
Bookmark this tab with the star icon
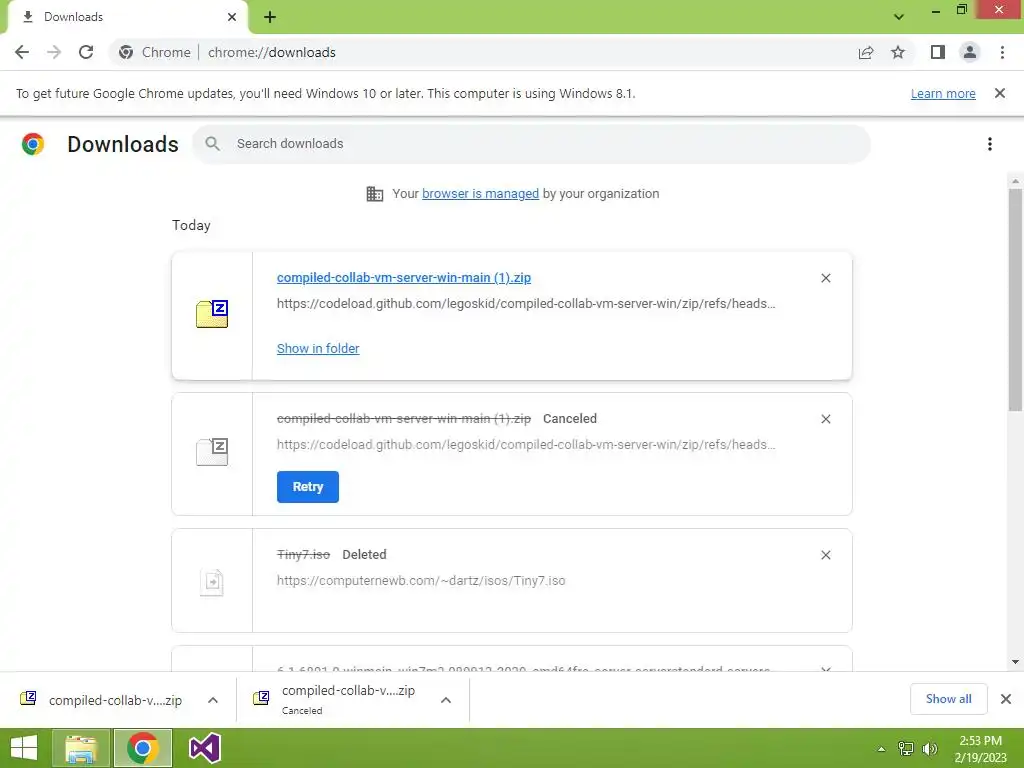pyautogui.click(x=898, y=52)
